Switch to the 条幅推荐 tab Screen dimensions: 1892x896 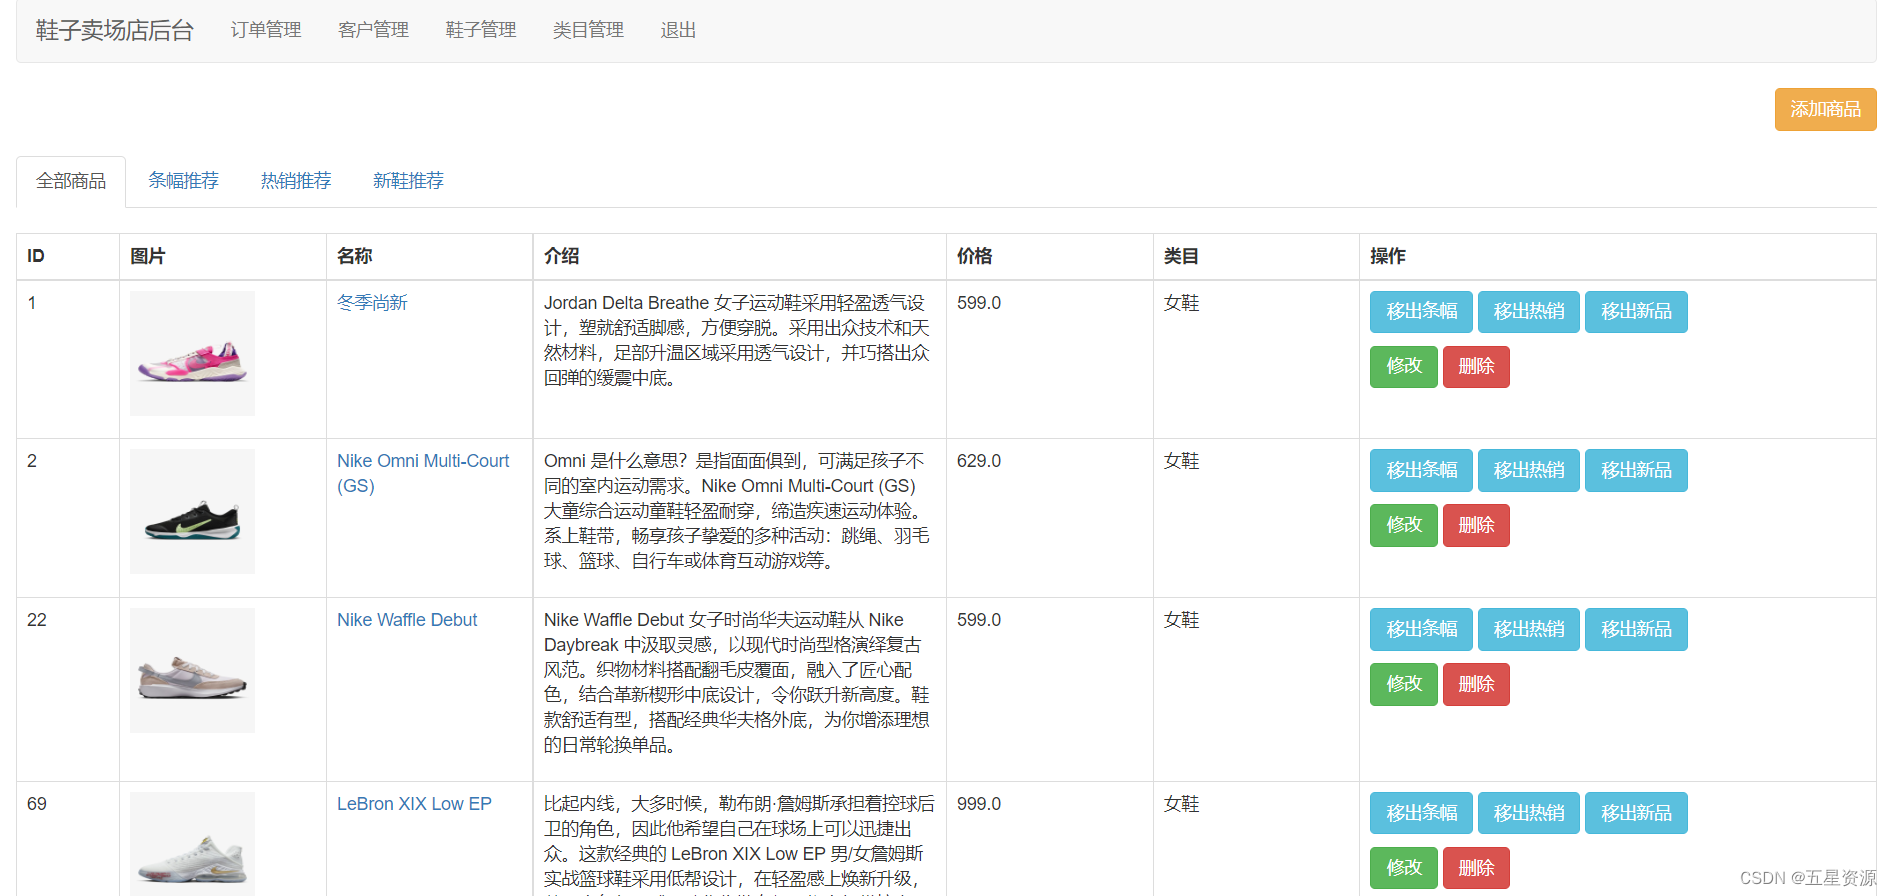point(183,181)
